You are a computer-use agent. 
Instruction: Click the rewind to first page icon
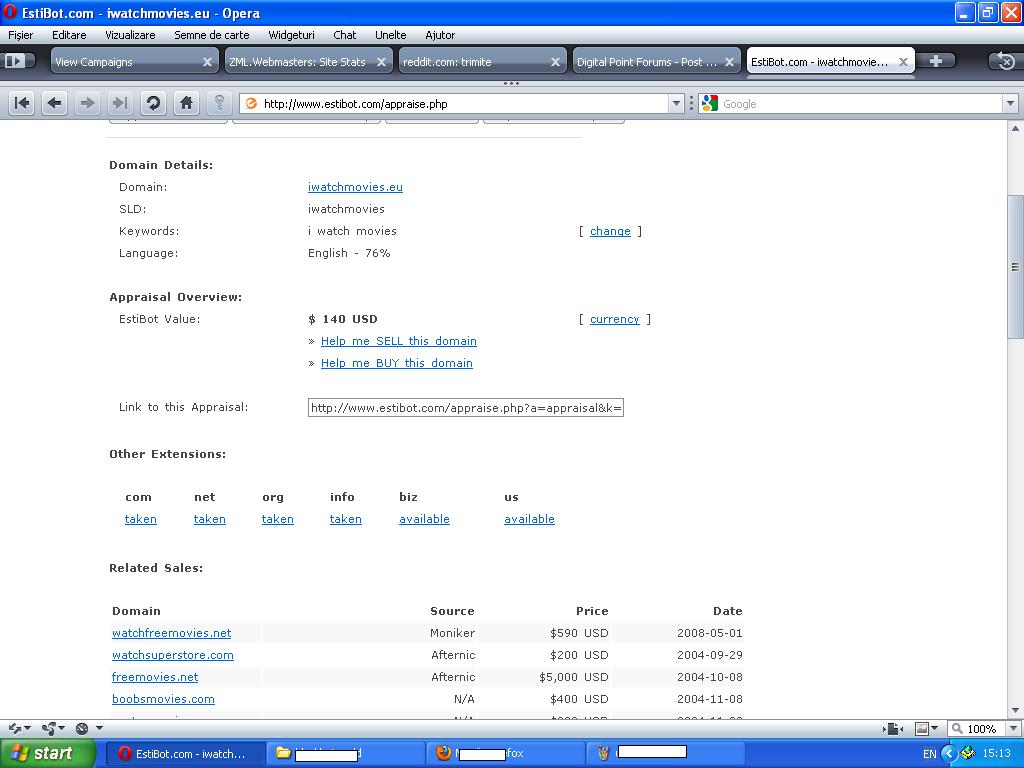pyautogui.click(x=22, y=103)
